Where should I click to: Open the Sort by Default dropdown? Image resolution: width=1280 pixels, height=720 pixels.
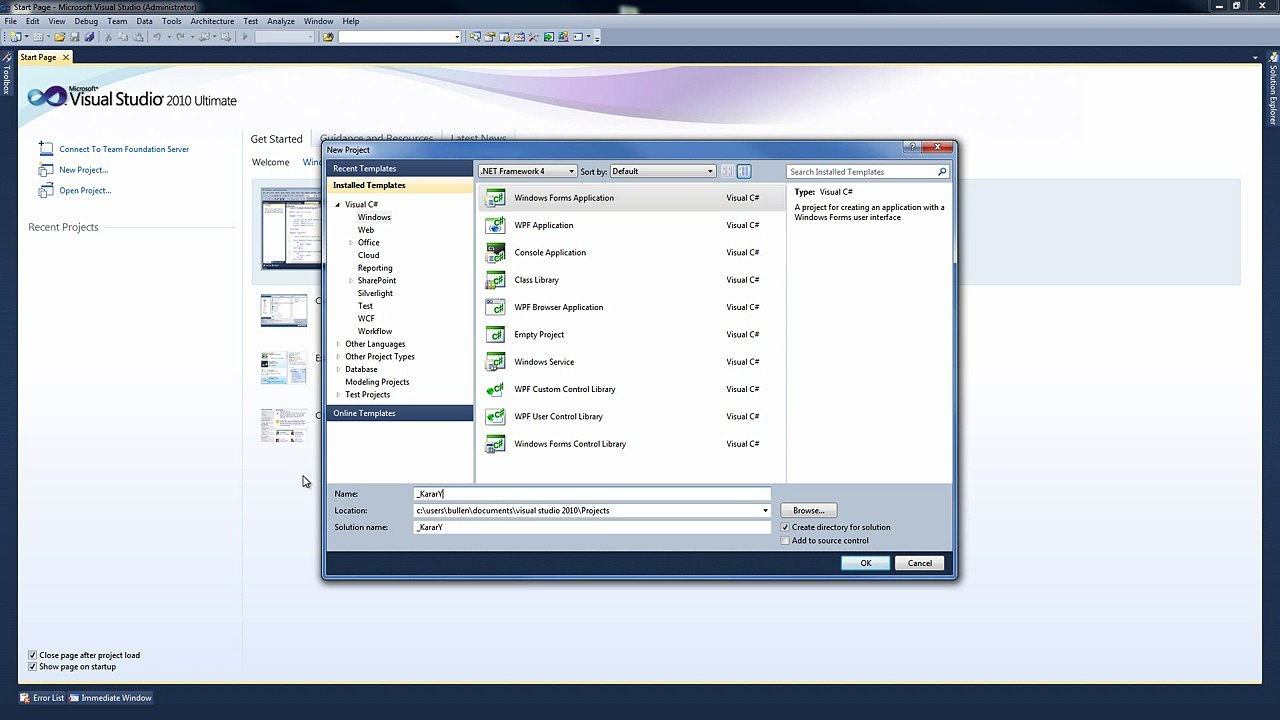pos(663,171)
